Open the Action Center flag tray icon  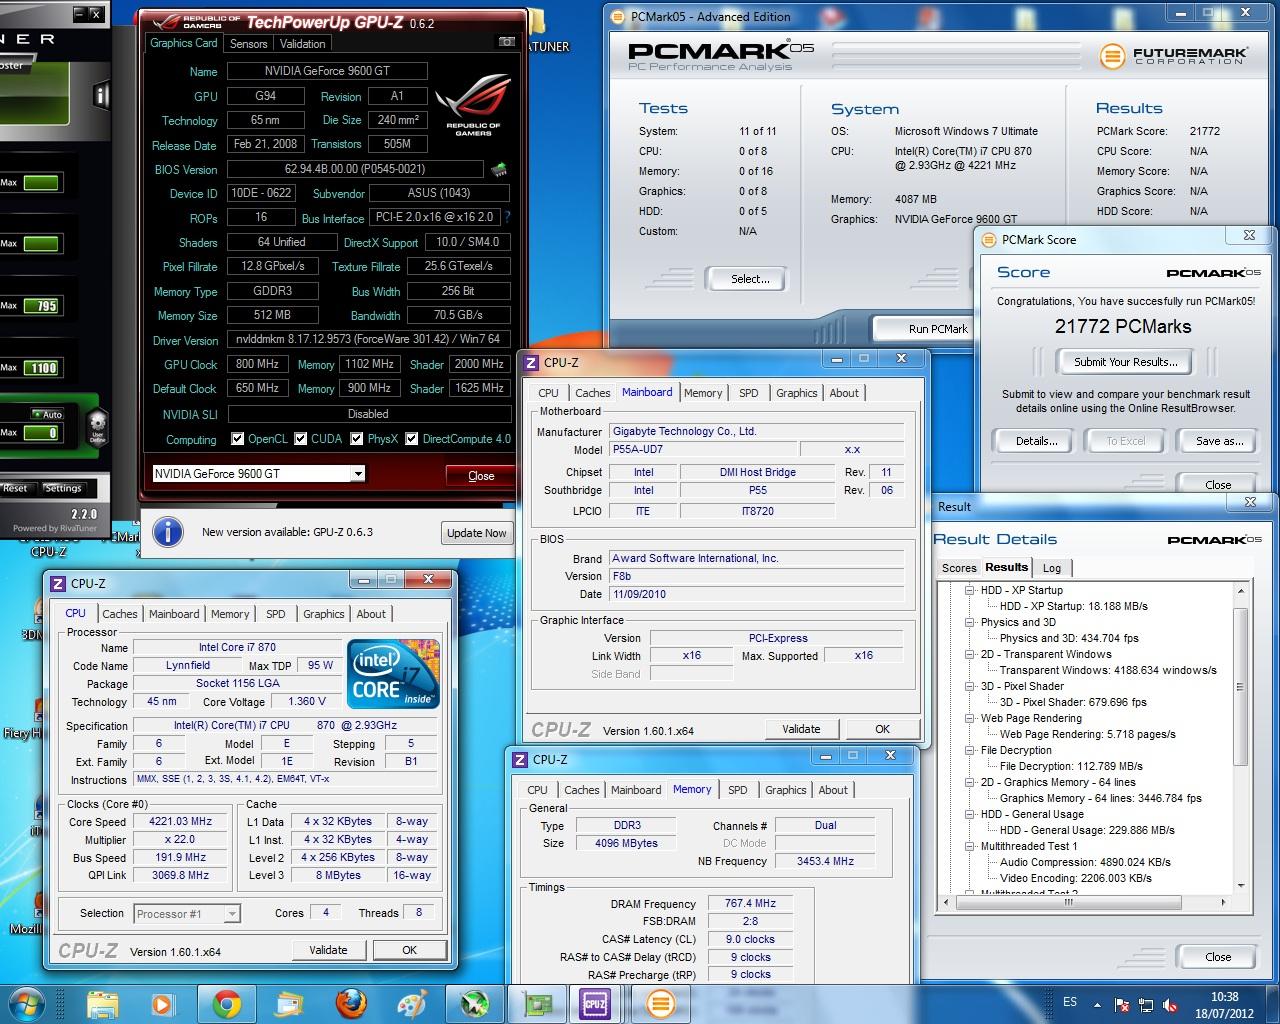(1122, 1005)
